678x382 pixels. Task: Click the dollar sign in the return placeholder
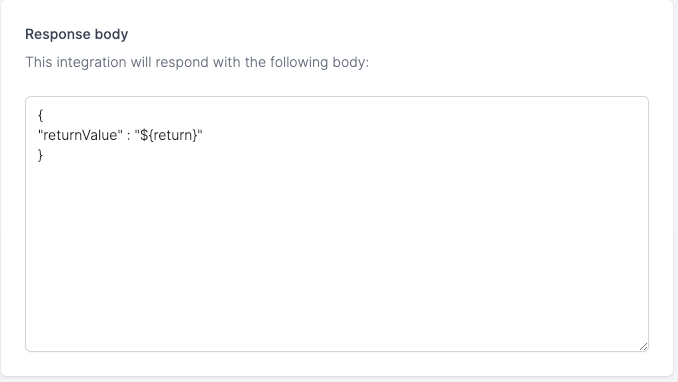[x=144, y=135]
